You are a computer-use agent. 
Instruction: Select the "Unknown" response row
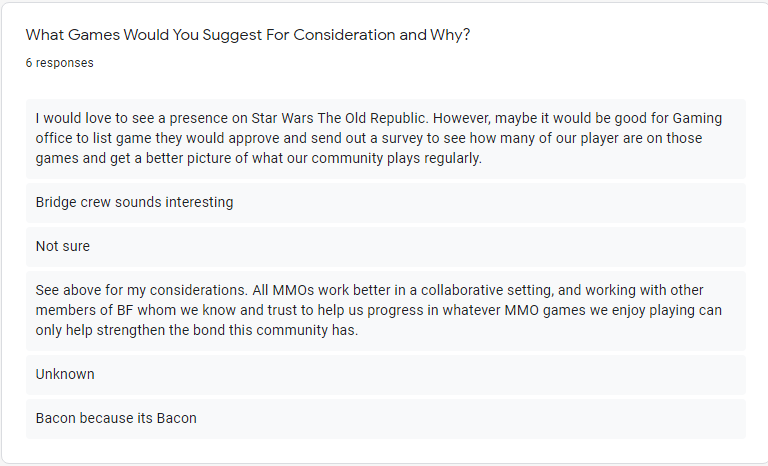386,374
